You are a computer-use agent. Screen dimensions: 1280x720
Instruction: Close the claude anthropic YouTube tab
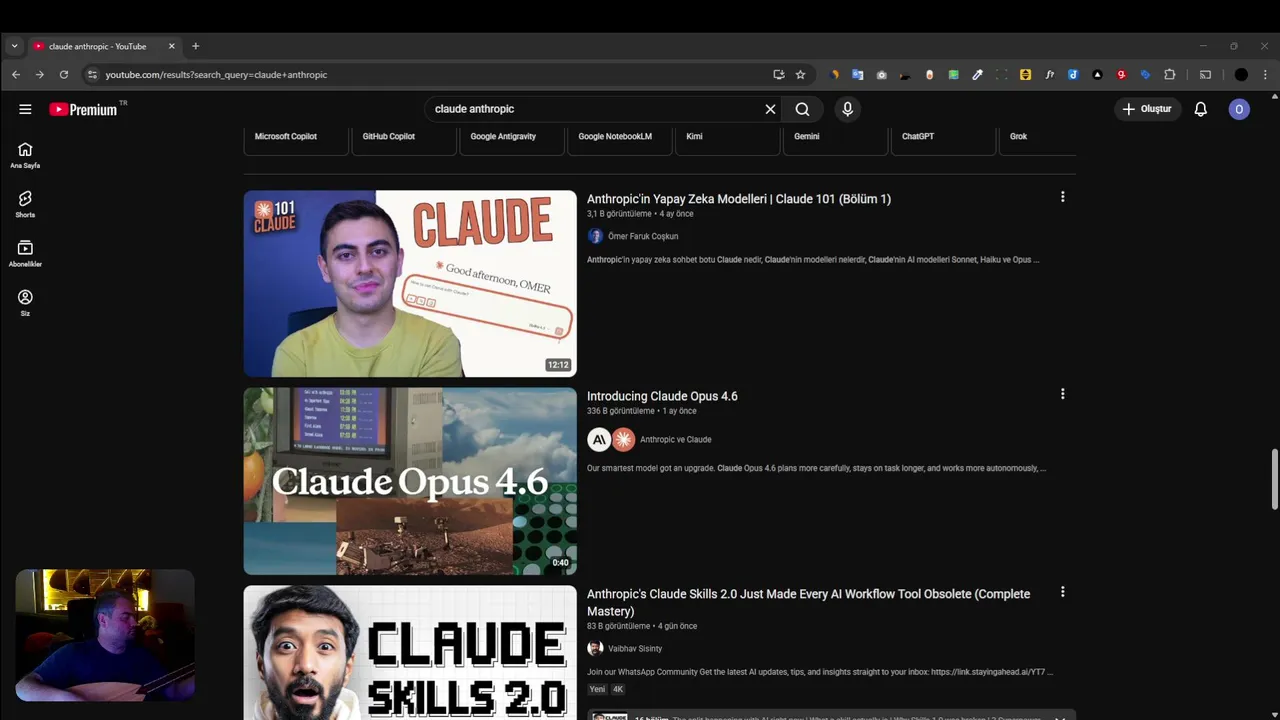click(x=171, y=46)
